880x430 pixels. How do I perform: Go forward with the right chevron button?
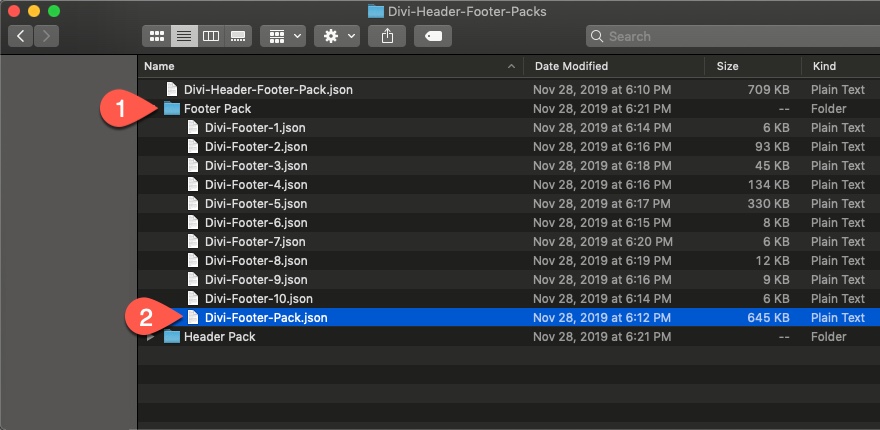click(x=46, y=36)
